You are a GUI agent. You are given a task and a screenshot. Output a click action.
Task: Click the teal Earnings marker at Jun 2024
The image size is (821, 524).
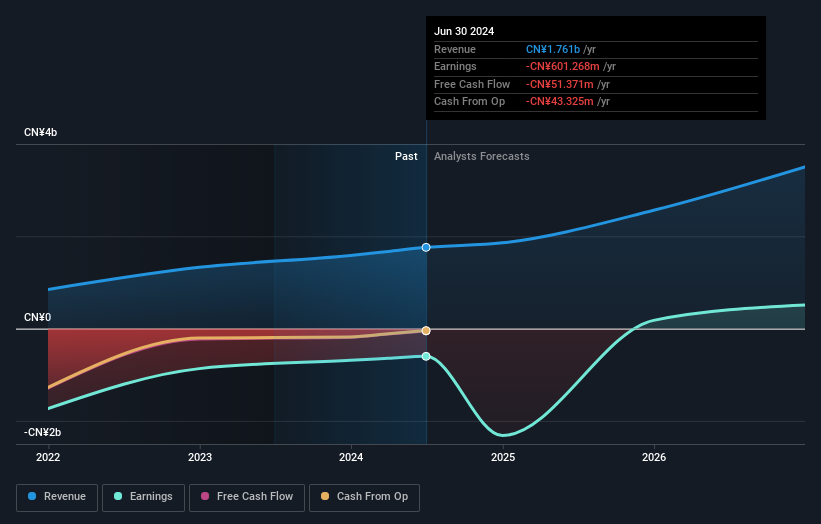click(426, 356)
